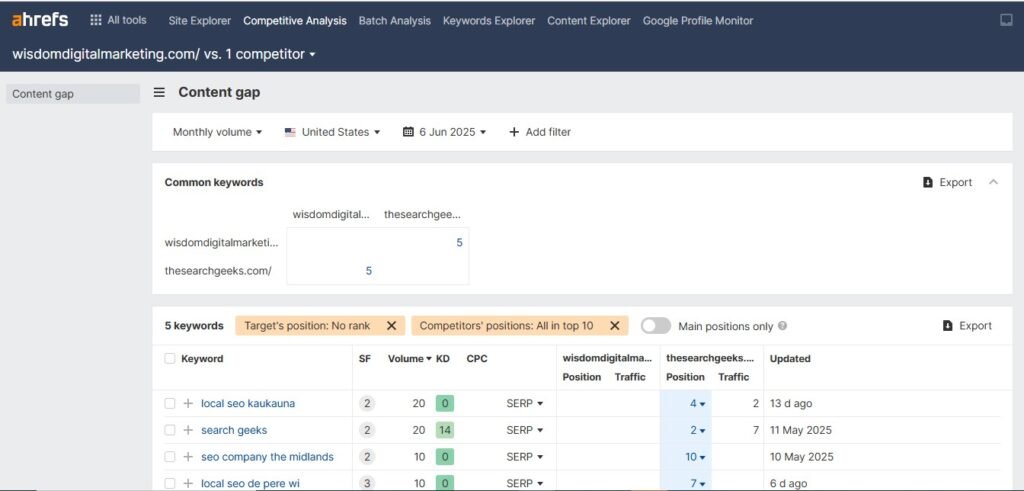This screenshot has height=491, width=1024.
Task: Click the Keyword column header
Action: (202, 358)
